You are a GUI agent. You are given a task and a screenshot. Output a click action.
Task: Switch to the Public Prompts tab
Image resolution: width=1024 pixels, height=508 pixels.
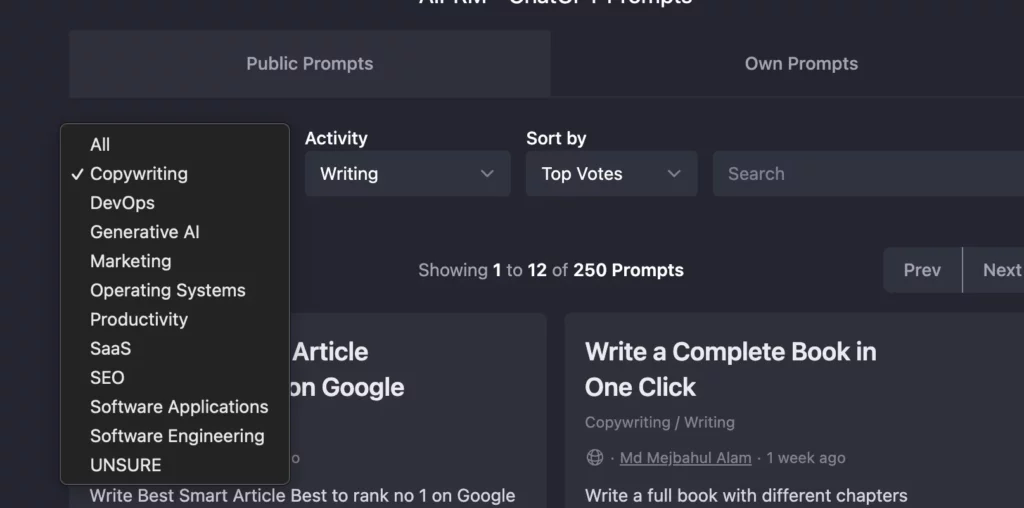pos(310,64)
